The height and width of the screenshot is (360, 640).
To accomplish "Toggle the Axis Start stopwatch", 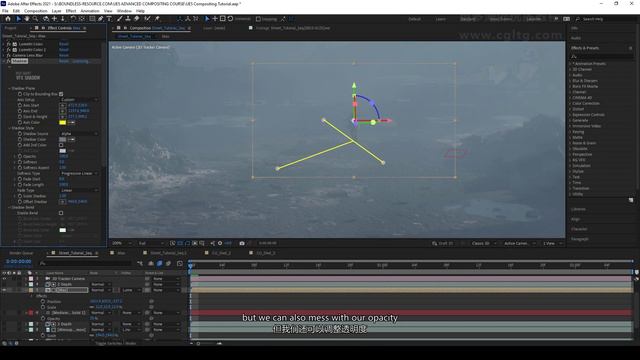I will [x=20, y=105].
